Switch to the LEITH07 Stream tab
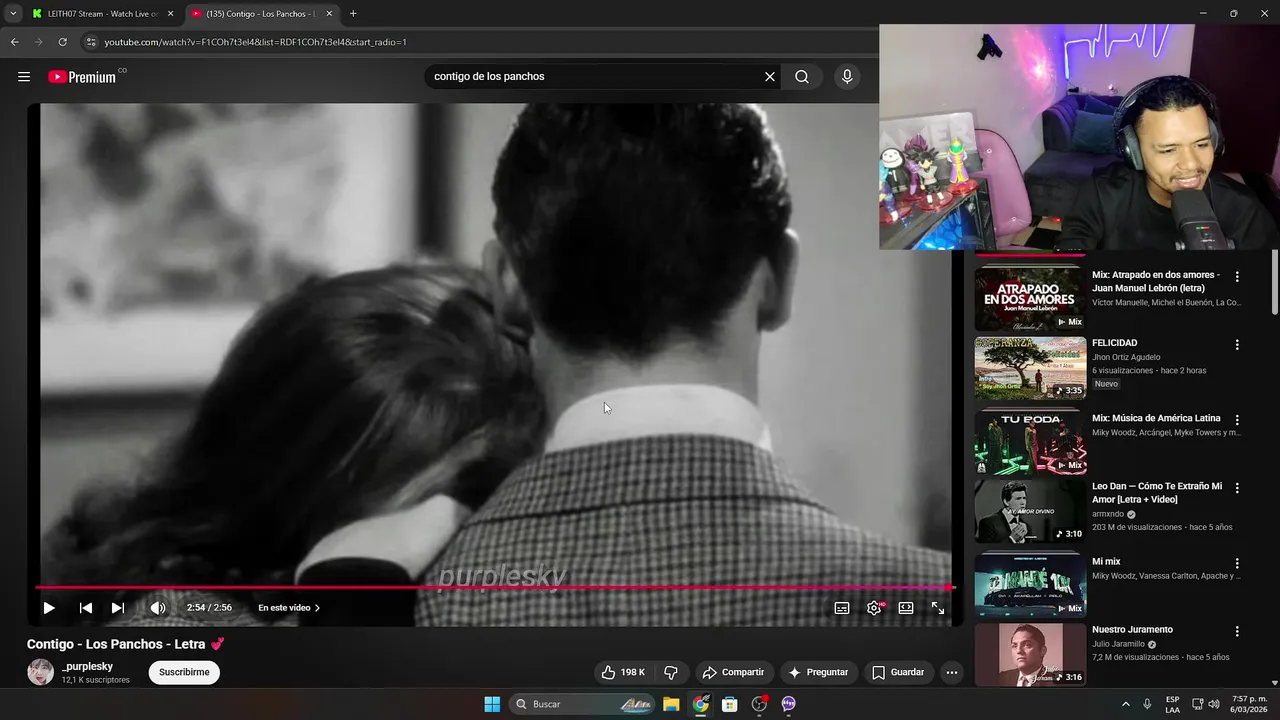The width and height of the screenshot is (1280, 720). [100, 14]
